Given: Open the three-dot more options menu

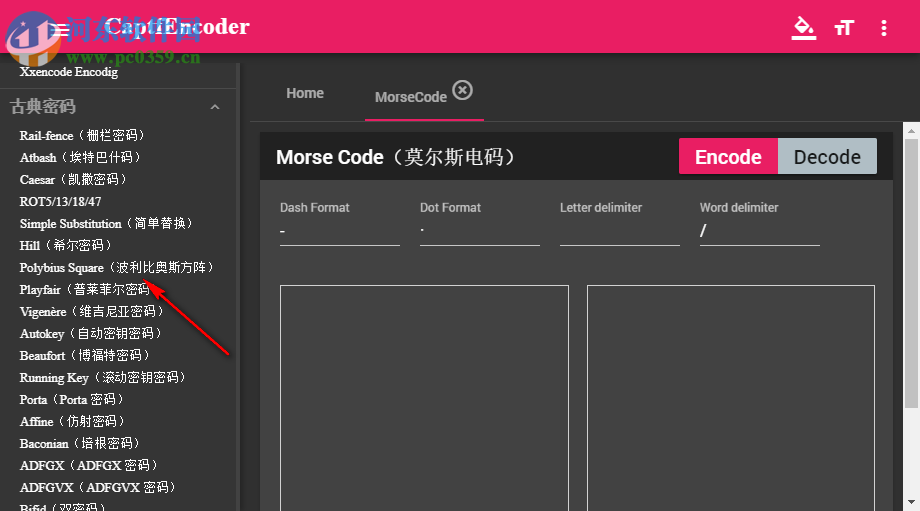Looking at the screenshot, I should pos(884,28).
